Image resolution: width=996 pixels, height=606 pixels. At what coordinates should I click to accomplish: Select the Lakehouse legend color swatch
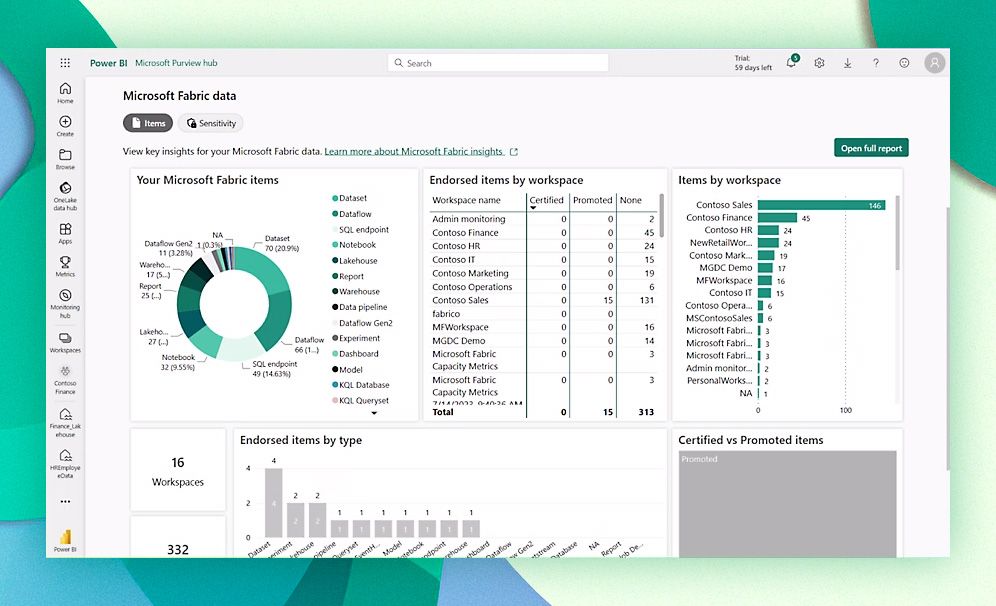tap(335, 260)
